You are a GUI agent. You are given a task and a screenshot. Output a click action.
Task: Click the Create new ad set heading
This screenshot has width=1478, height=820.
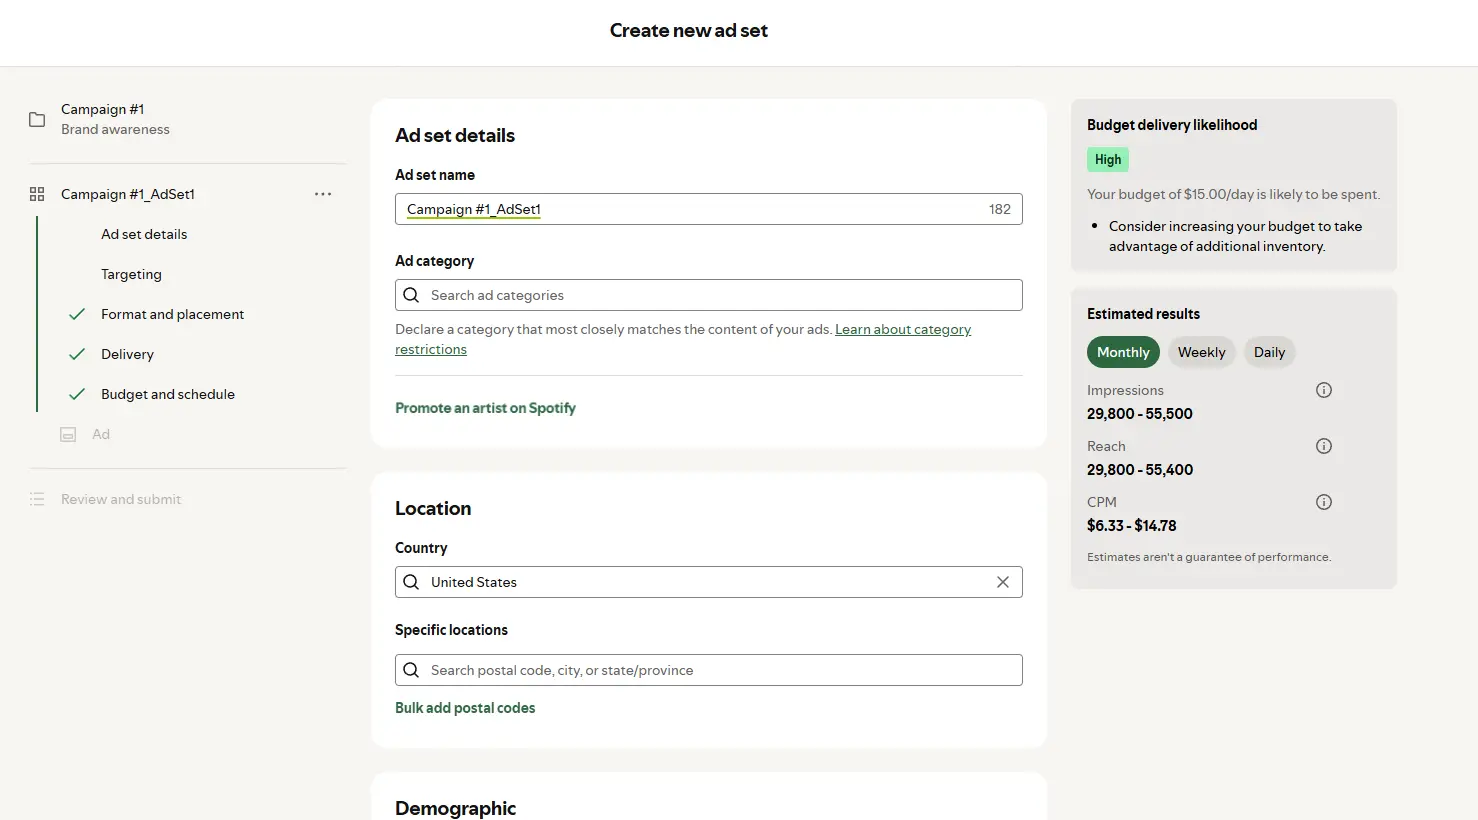(x=689, y=31)
